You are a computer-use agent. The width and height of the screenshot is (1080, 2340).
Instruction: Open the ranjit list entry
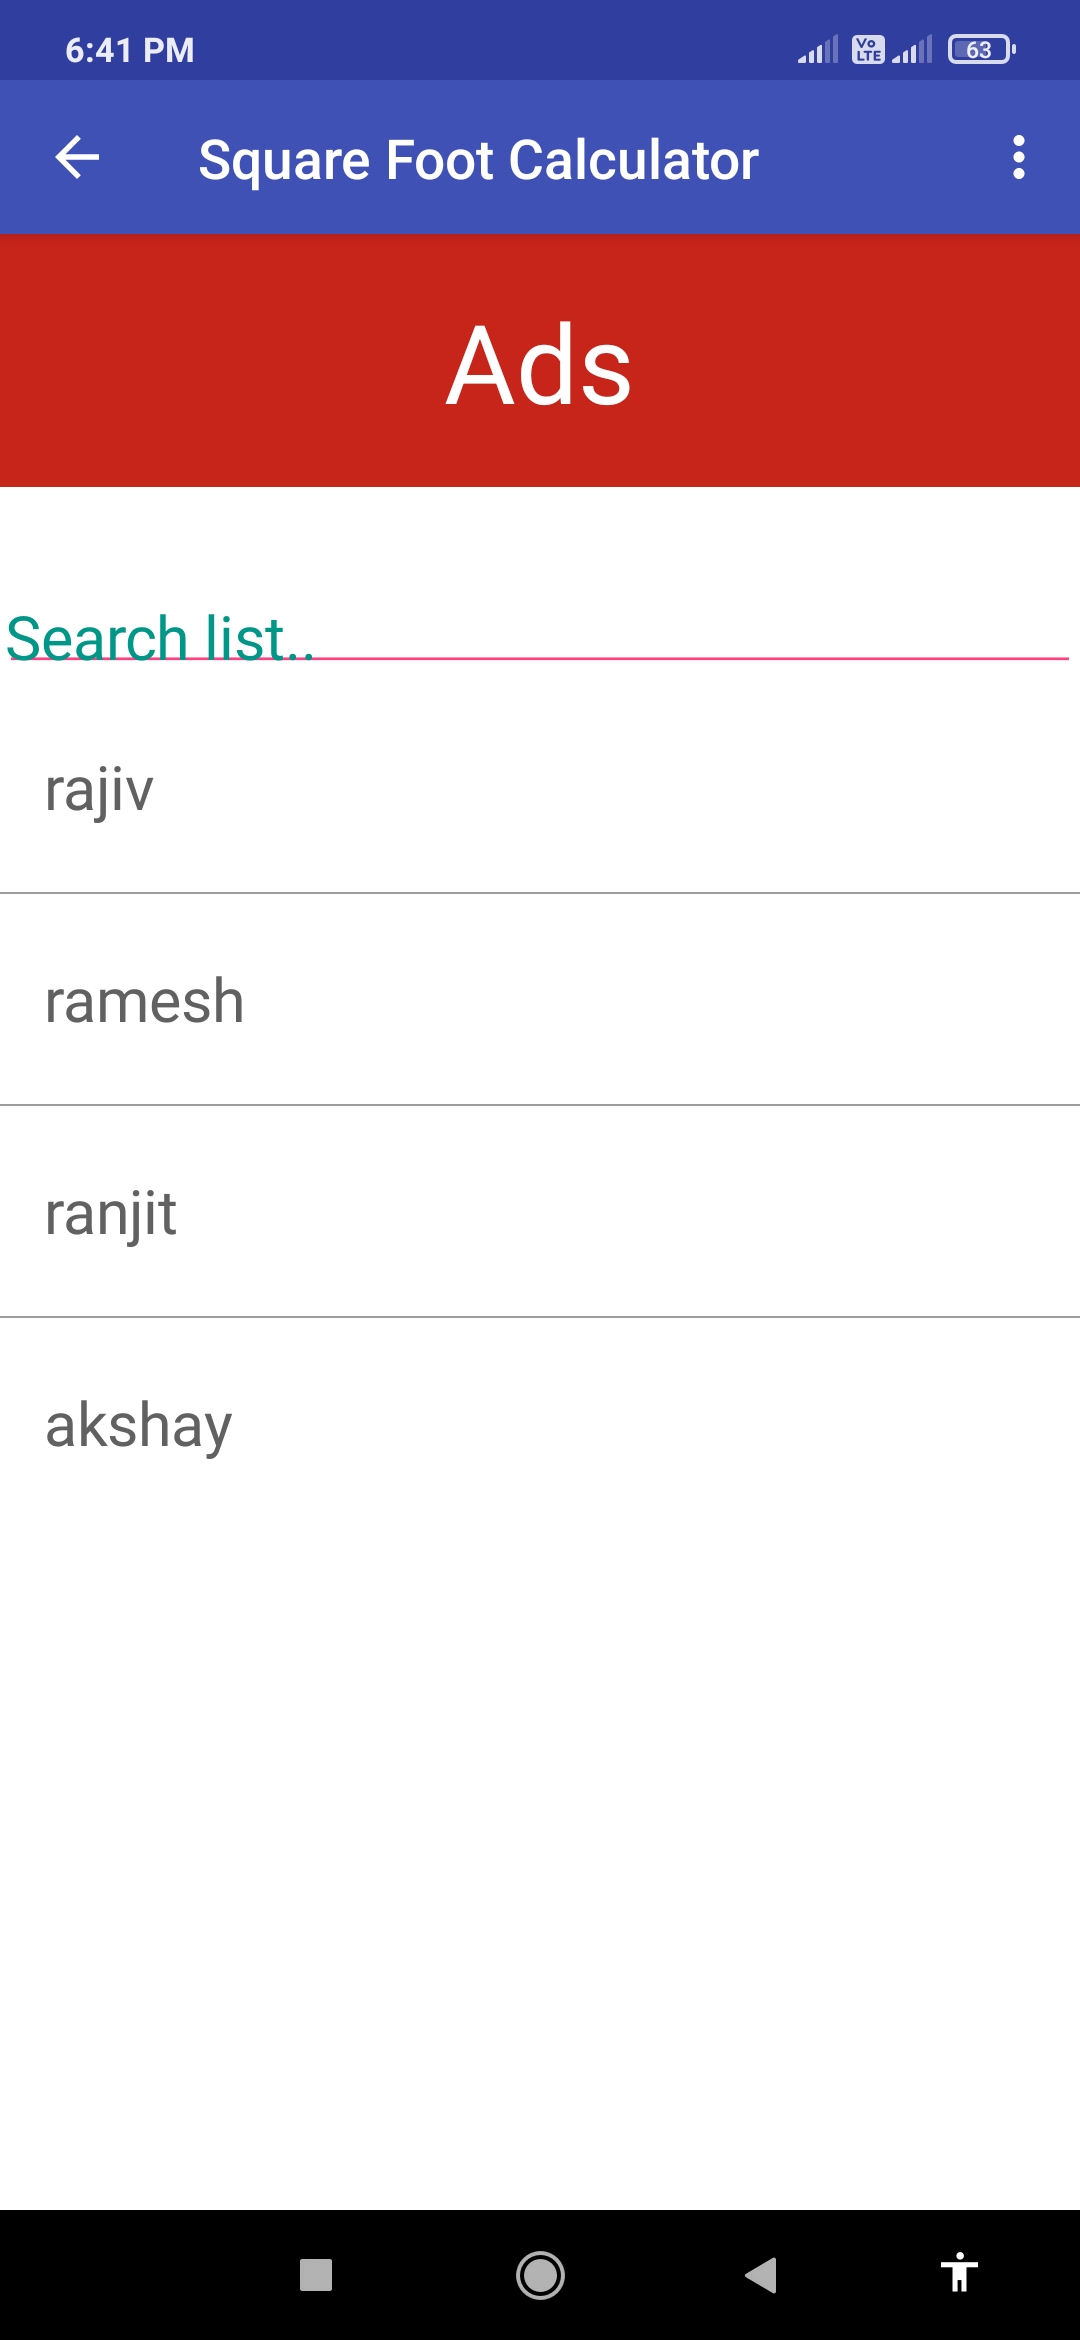click(540, 1212)
